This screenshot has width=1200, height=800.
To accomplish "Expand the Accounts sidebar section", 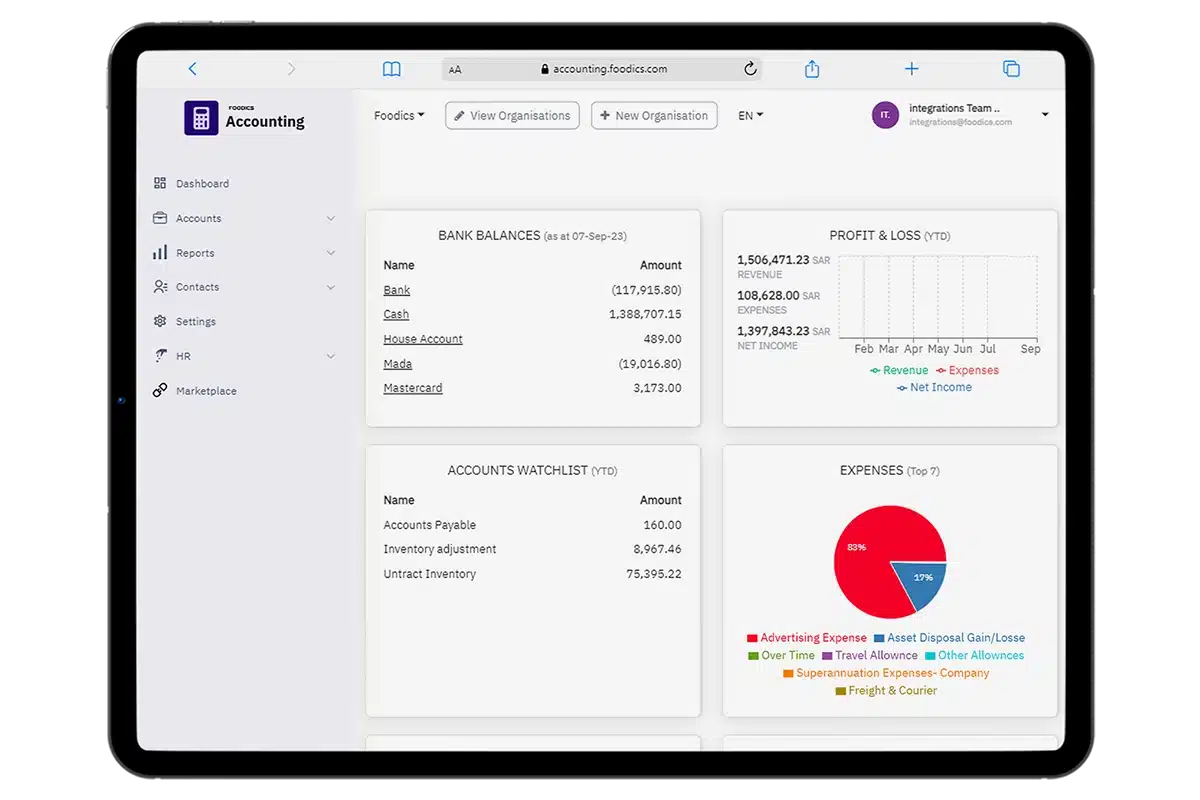I will coord(243,218).
